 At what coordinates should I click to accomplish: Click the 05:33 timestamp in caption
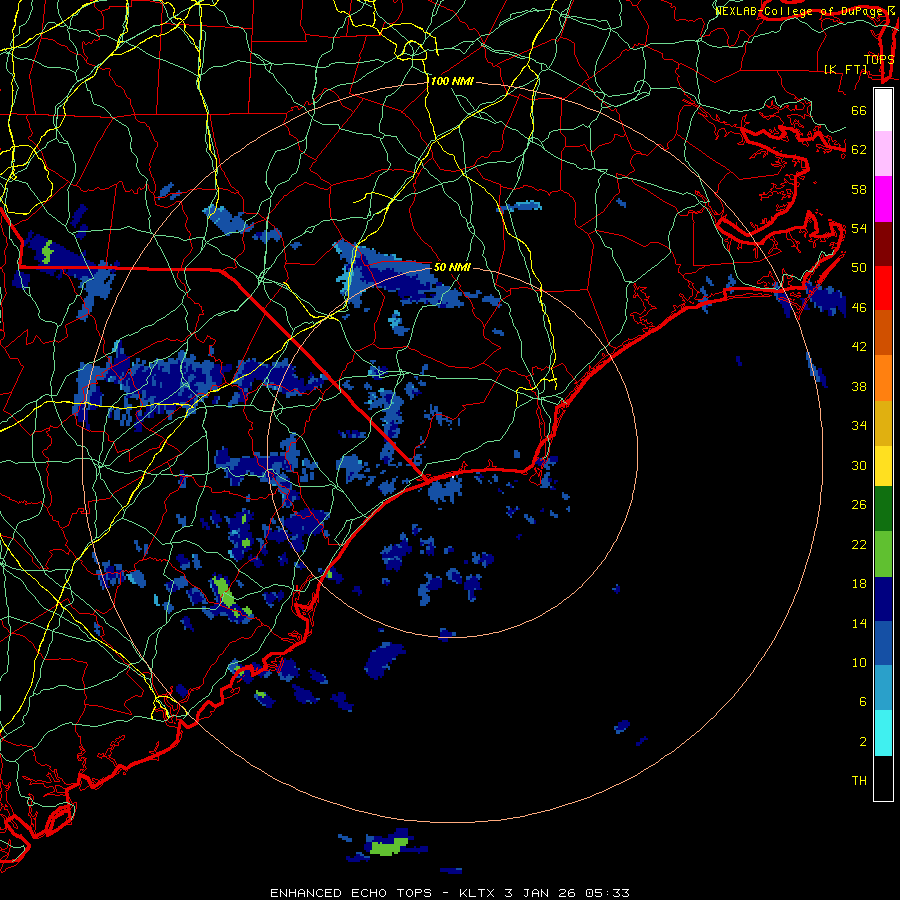(x=607, y=893)
